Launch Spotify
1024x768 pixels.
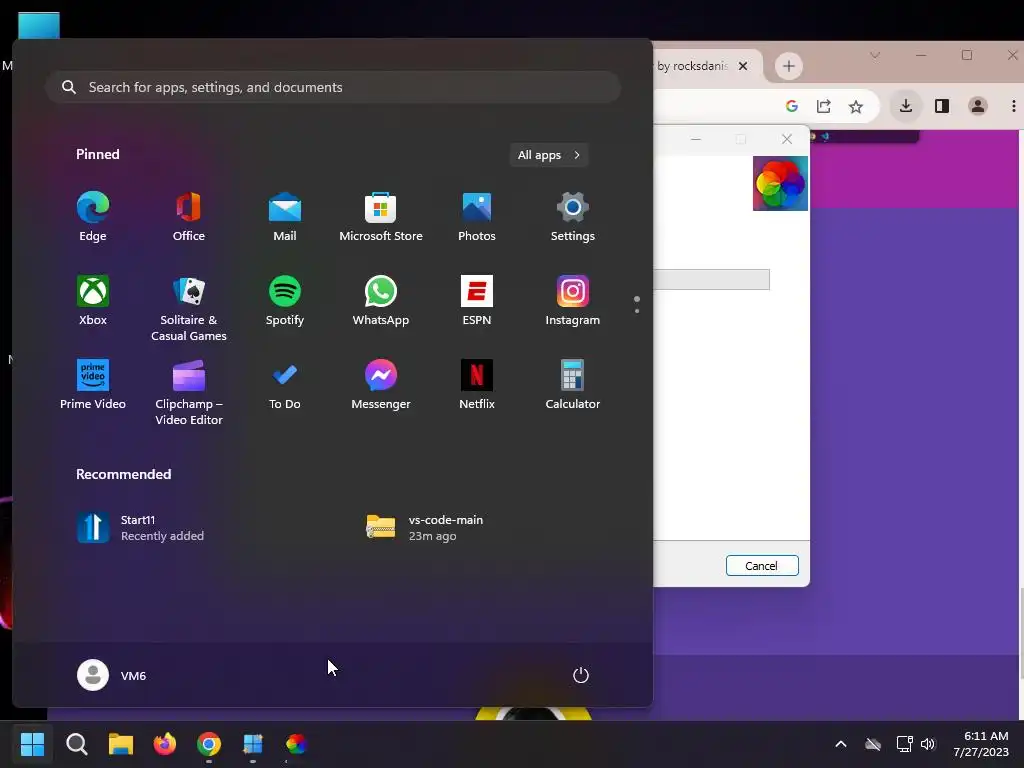tap(285, 300)
